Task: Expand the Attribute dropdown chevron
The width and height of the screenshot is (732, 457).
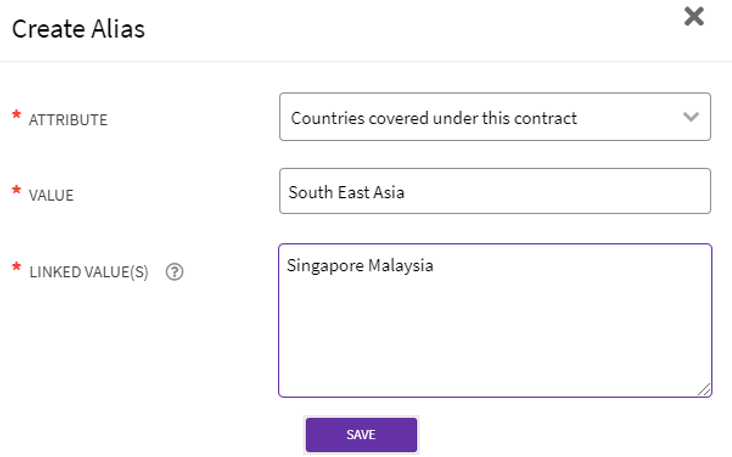Action: 690,117
